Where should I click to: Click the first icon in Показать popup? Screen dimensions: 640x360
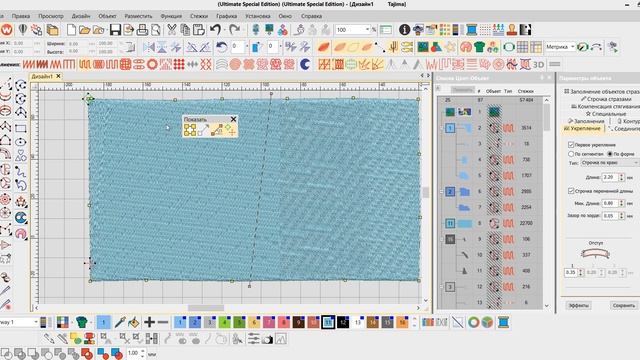[x=190, y=130]
